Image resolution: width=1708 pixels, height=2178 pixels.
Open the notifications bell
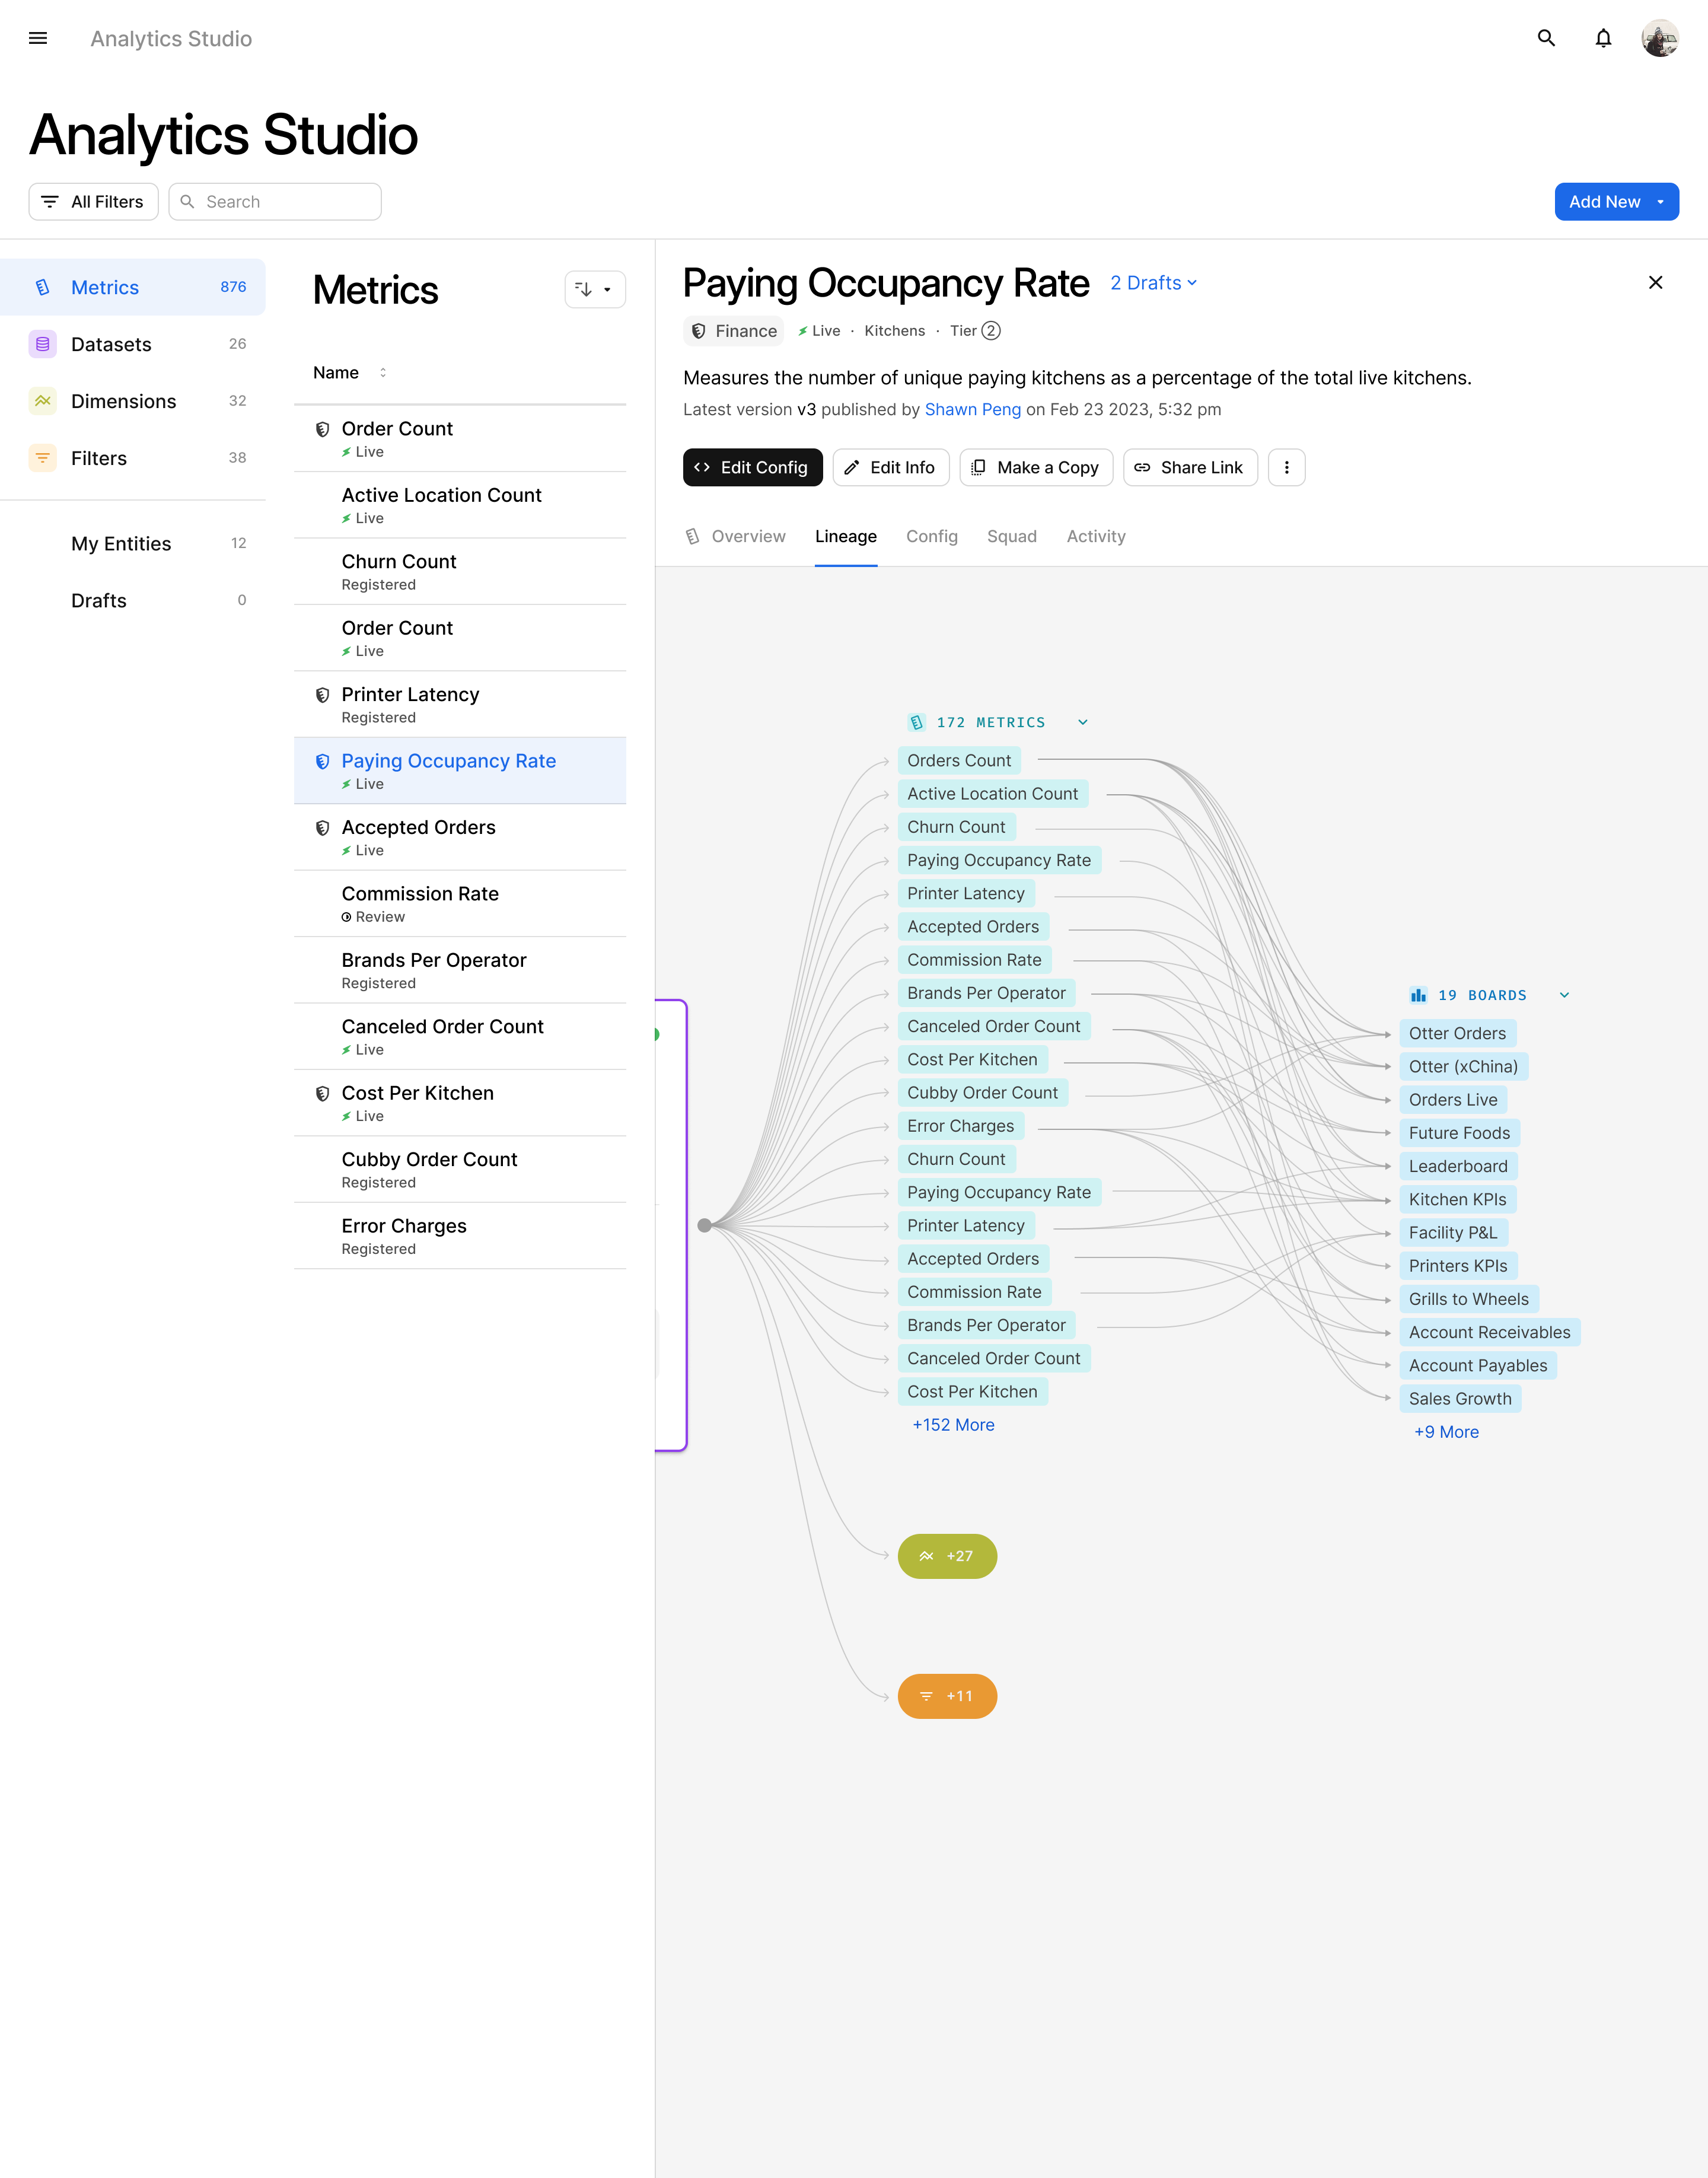point(1603,38)
